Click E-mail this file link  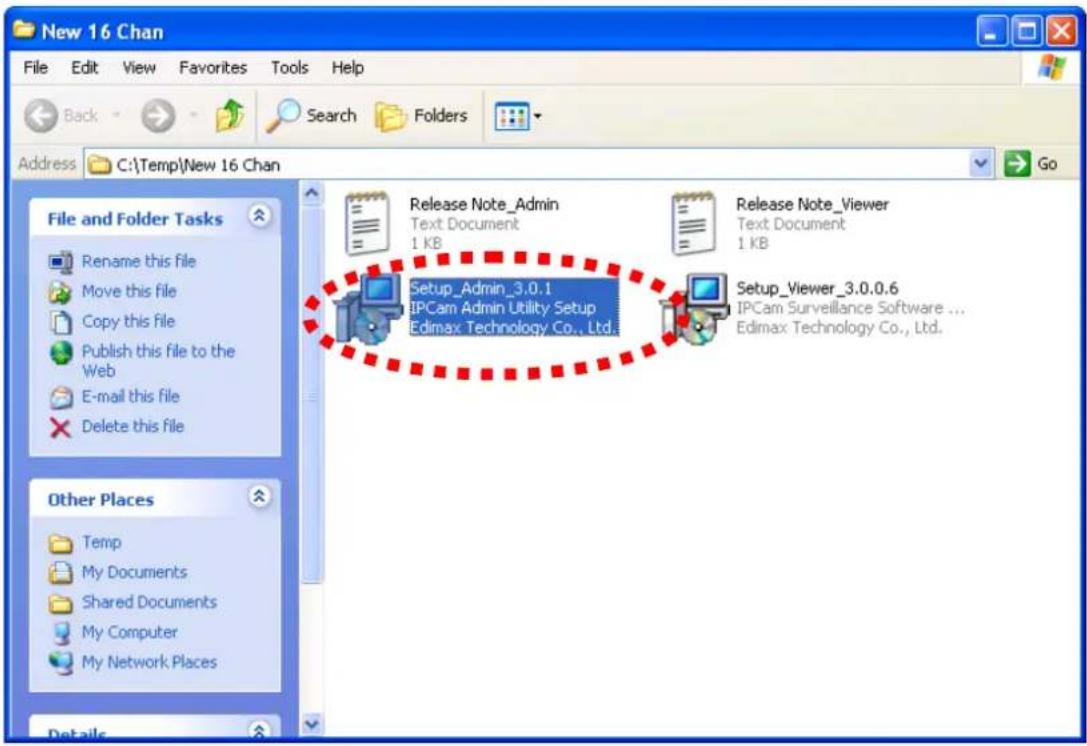point(130,397)
